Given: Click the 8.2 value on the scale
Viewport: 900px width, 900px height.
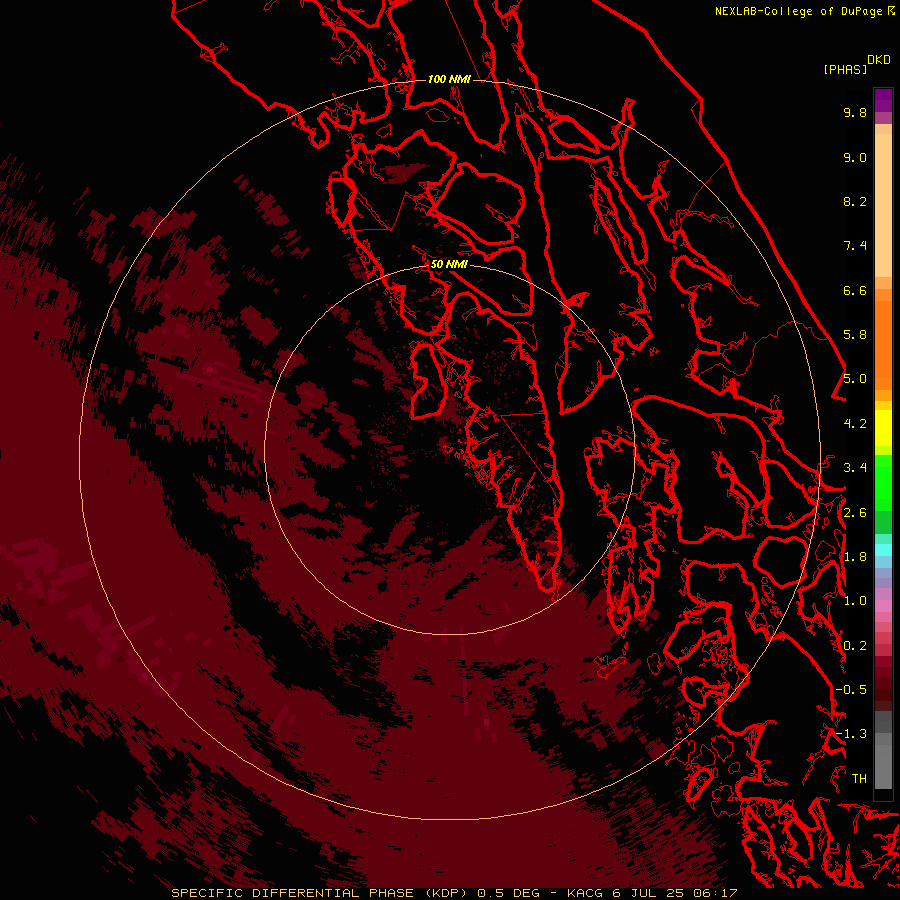Looking at the screenshot, I should 855,201.
